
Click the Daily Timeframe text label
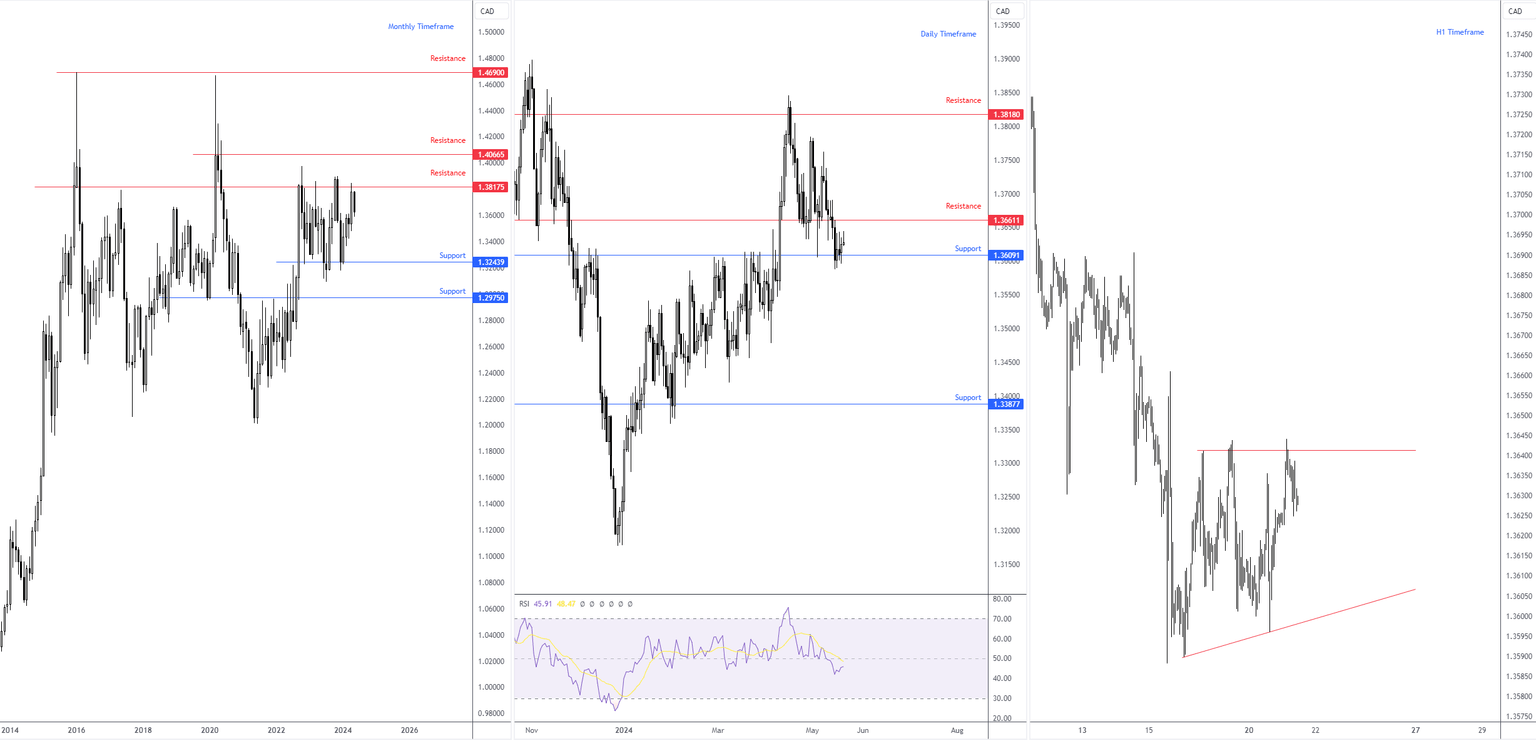[948, 33]
